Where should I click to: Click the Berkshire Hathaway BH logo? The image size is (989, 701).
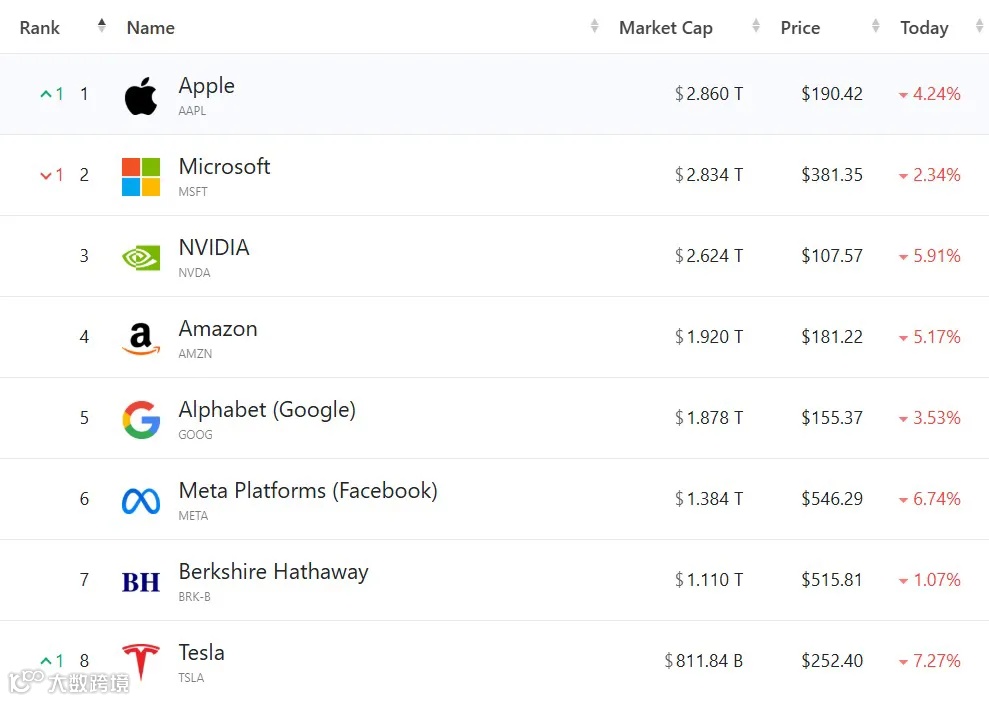pos(141,581)
